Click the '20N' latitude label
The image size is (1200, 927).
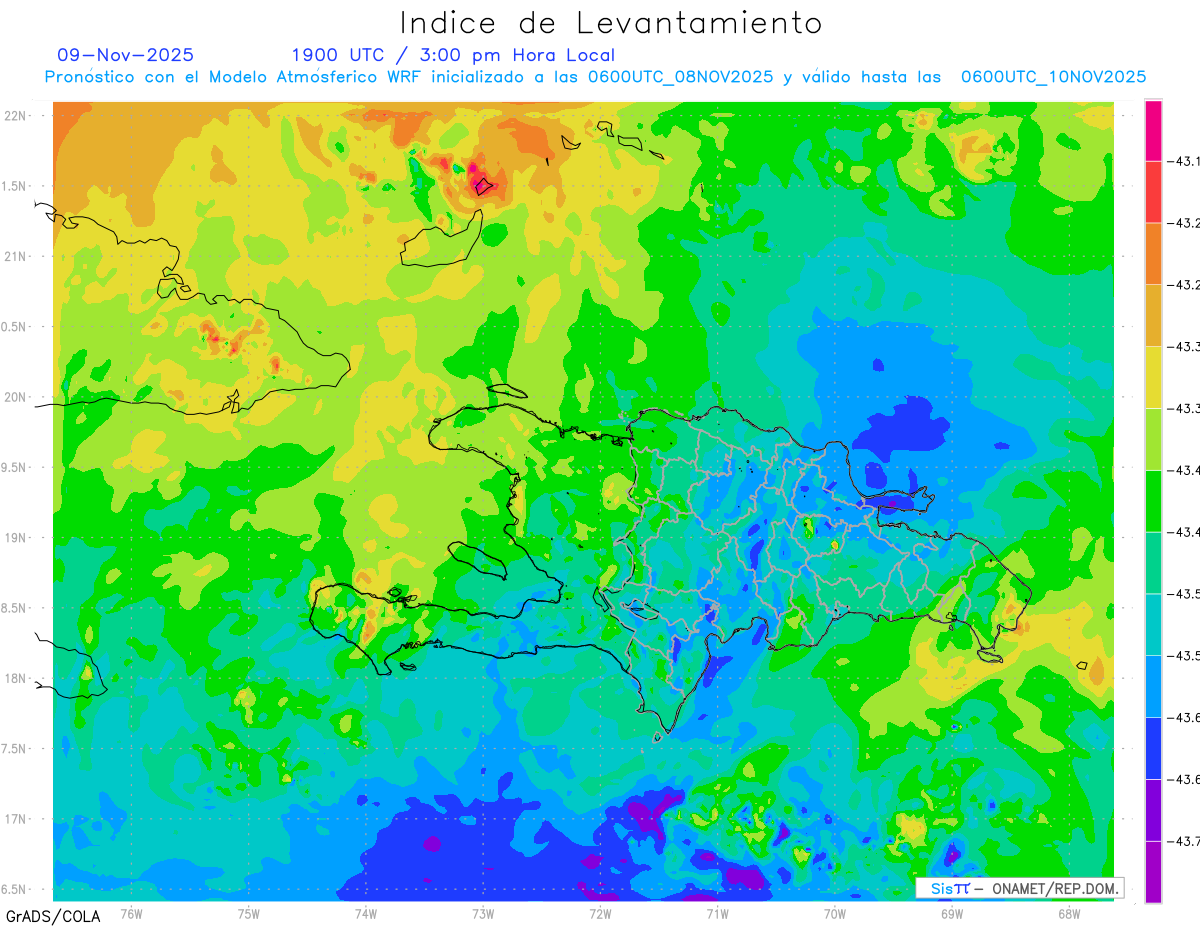pos(15,397)
